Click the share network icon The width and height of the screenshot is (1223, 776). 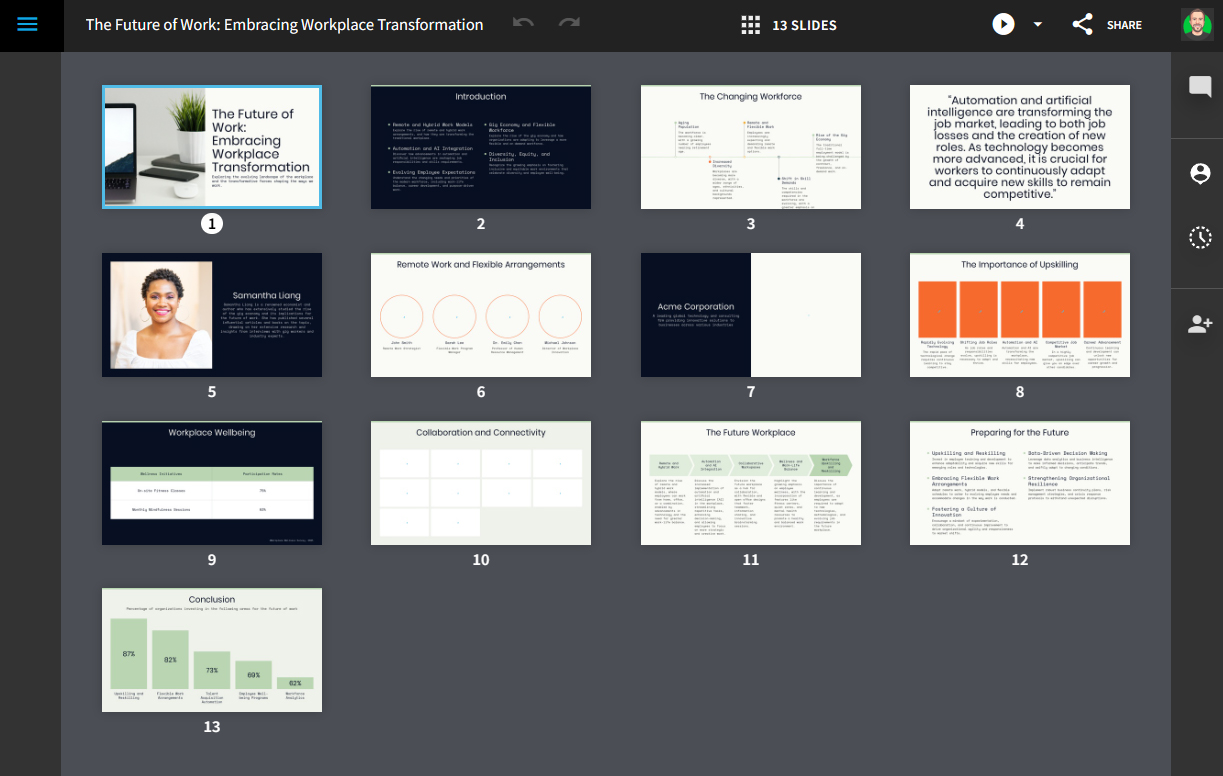(x=1082, y=25)
